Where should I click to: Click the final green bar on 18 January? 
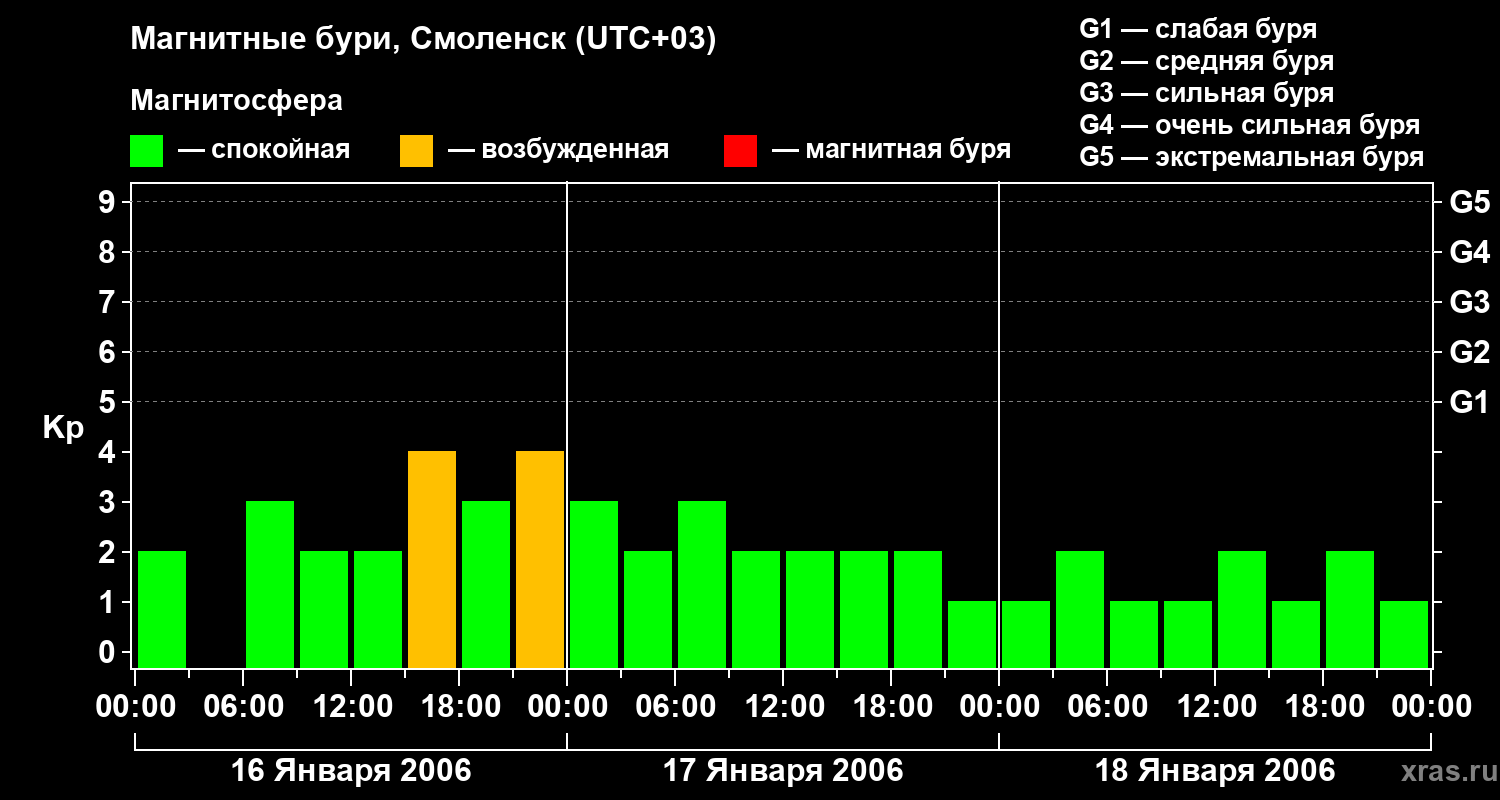tap(1404, 634)
